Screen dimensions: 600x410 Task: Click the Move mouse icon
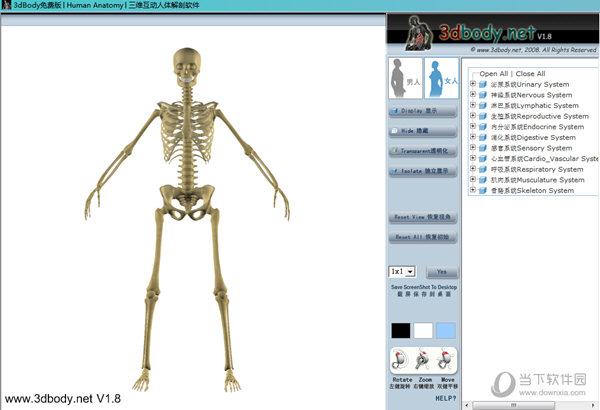[x=446, y=360]
